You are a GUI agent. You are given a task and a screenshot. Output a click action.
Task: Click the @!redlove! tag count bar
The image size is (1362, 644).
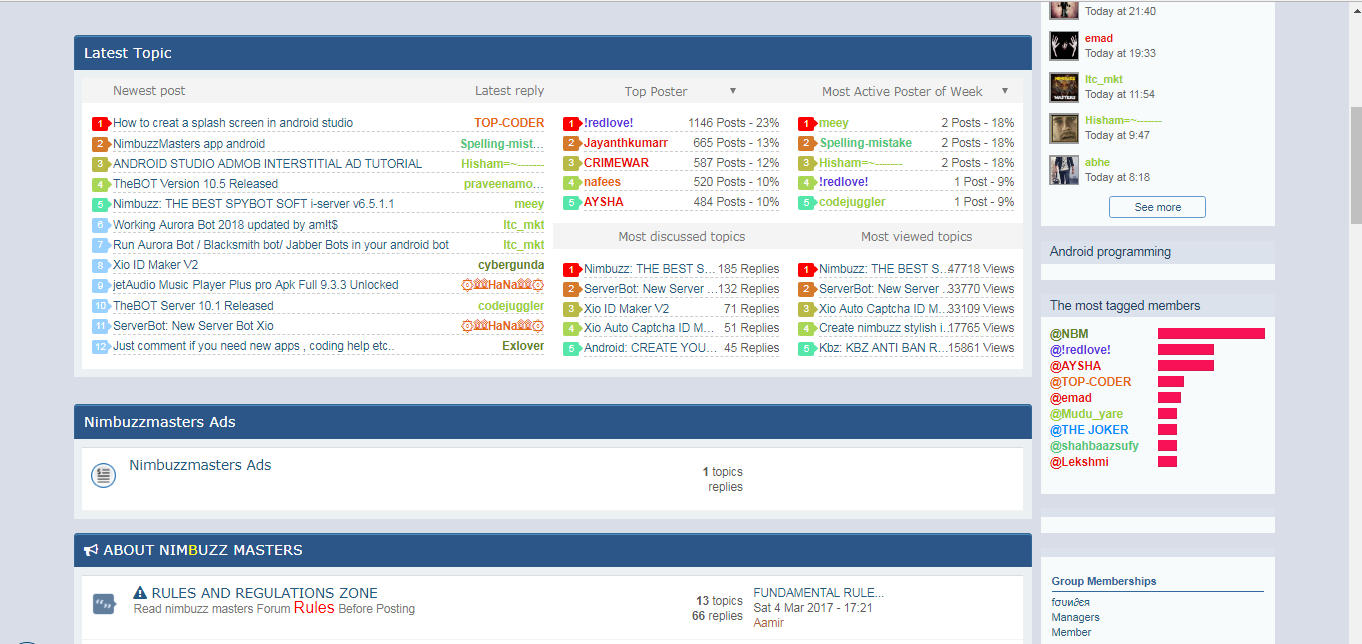click(1186, 350)
